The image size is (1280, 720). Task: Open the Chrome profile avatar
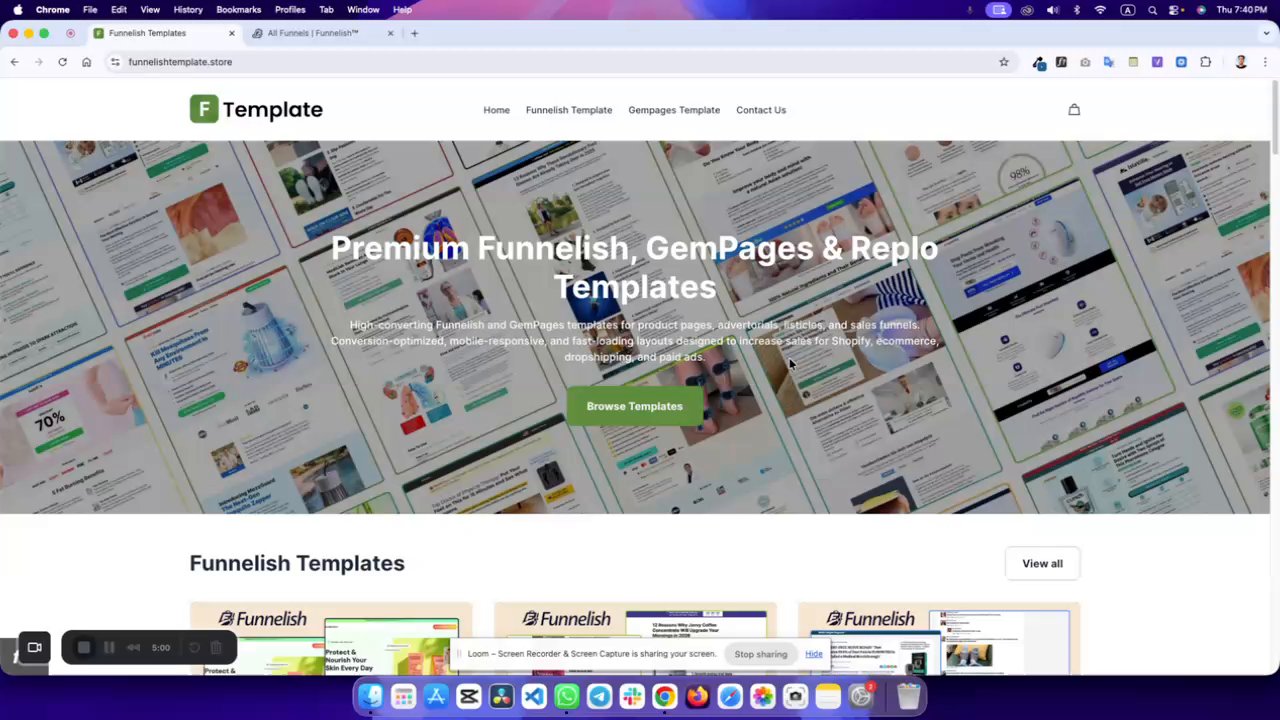point(1241,62)
